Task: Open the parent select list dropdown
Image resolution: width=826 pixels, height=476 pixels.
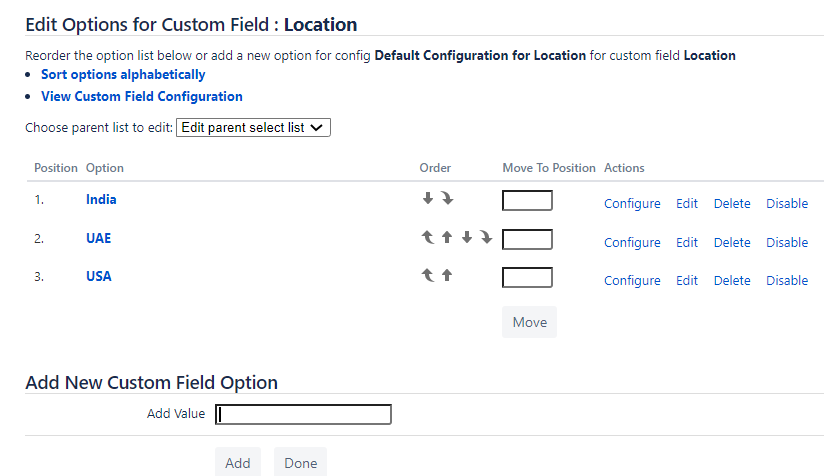Action: [x=253, y=128]
